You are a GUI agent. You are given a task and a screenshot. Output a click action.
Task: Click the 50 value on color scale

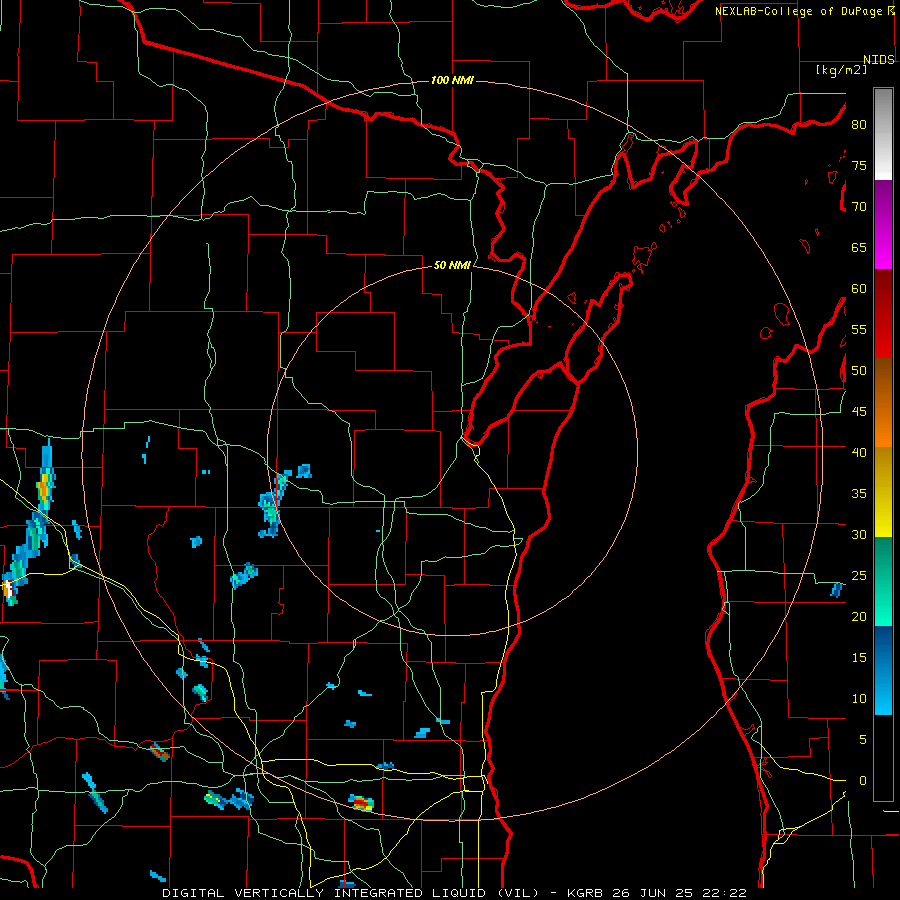859,371
